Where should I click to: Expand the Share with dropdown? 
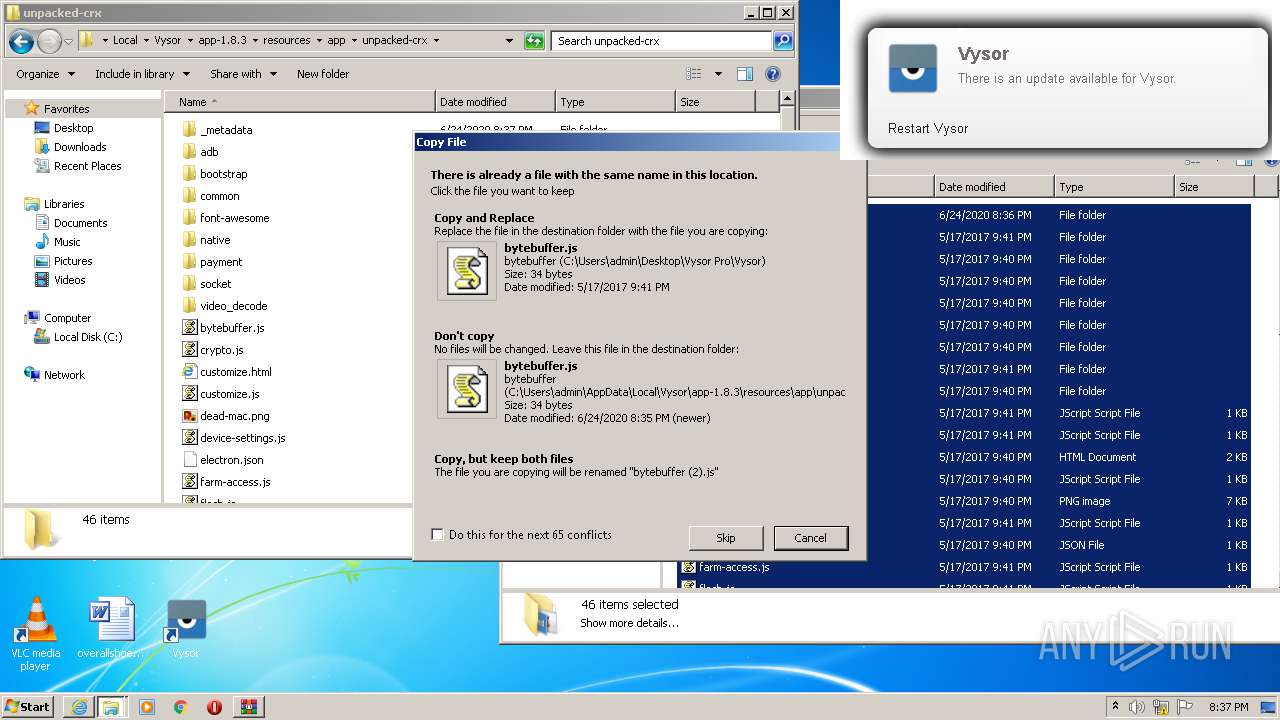pos(243,74)
